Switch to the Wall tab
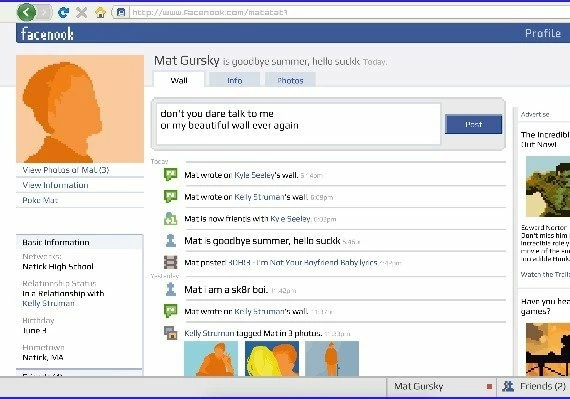570x399 pixels. pos(179,80)
